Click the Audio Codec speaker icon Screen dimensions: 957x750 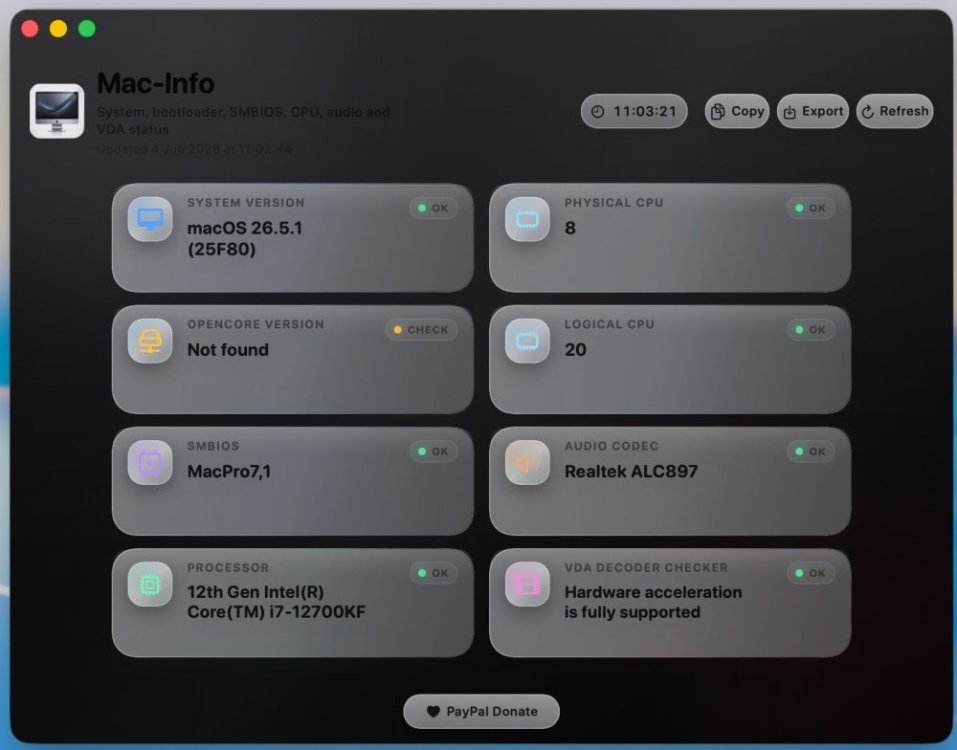pos(527,463)
